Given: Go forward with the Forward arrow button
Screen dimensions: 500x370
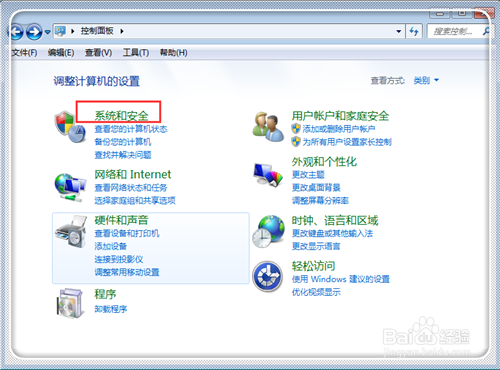Looking at the screenshot, I should click(34, 32).
